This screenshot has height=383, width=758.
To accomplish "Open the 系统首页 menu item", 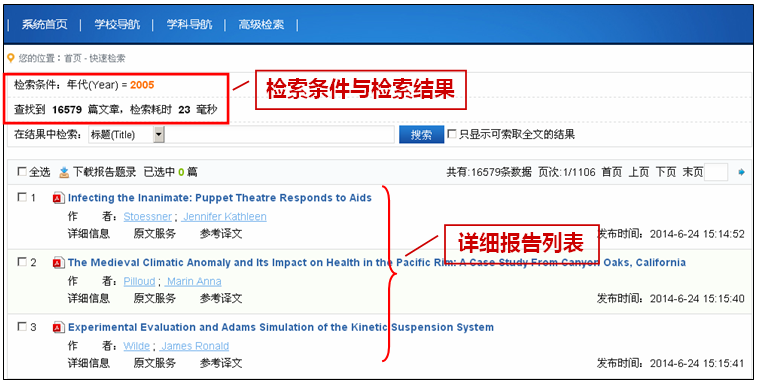I will 44,25.
